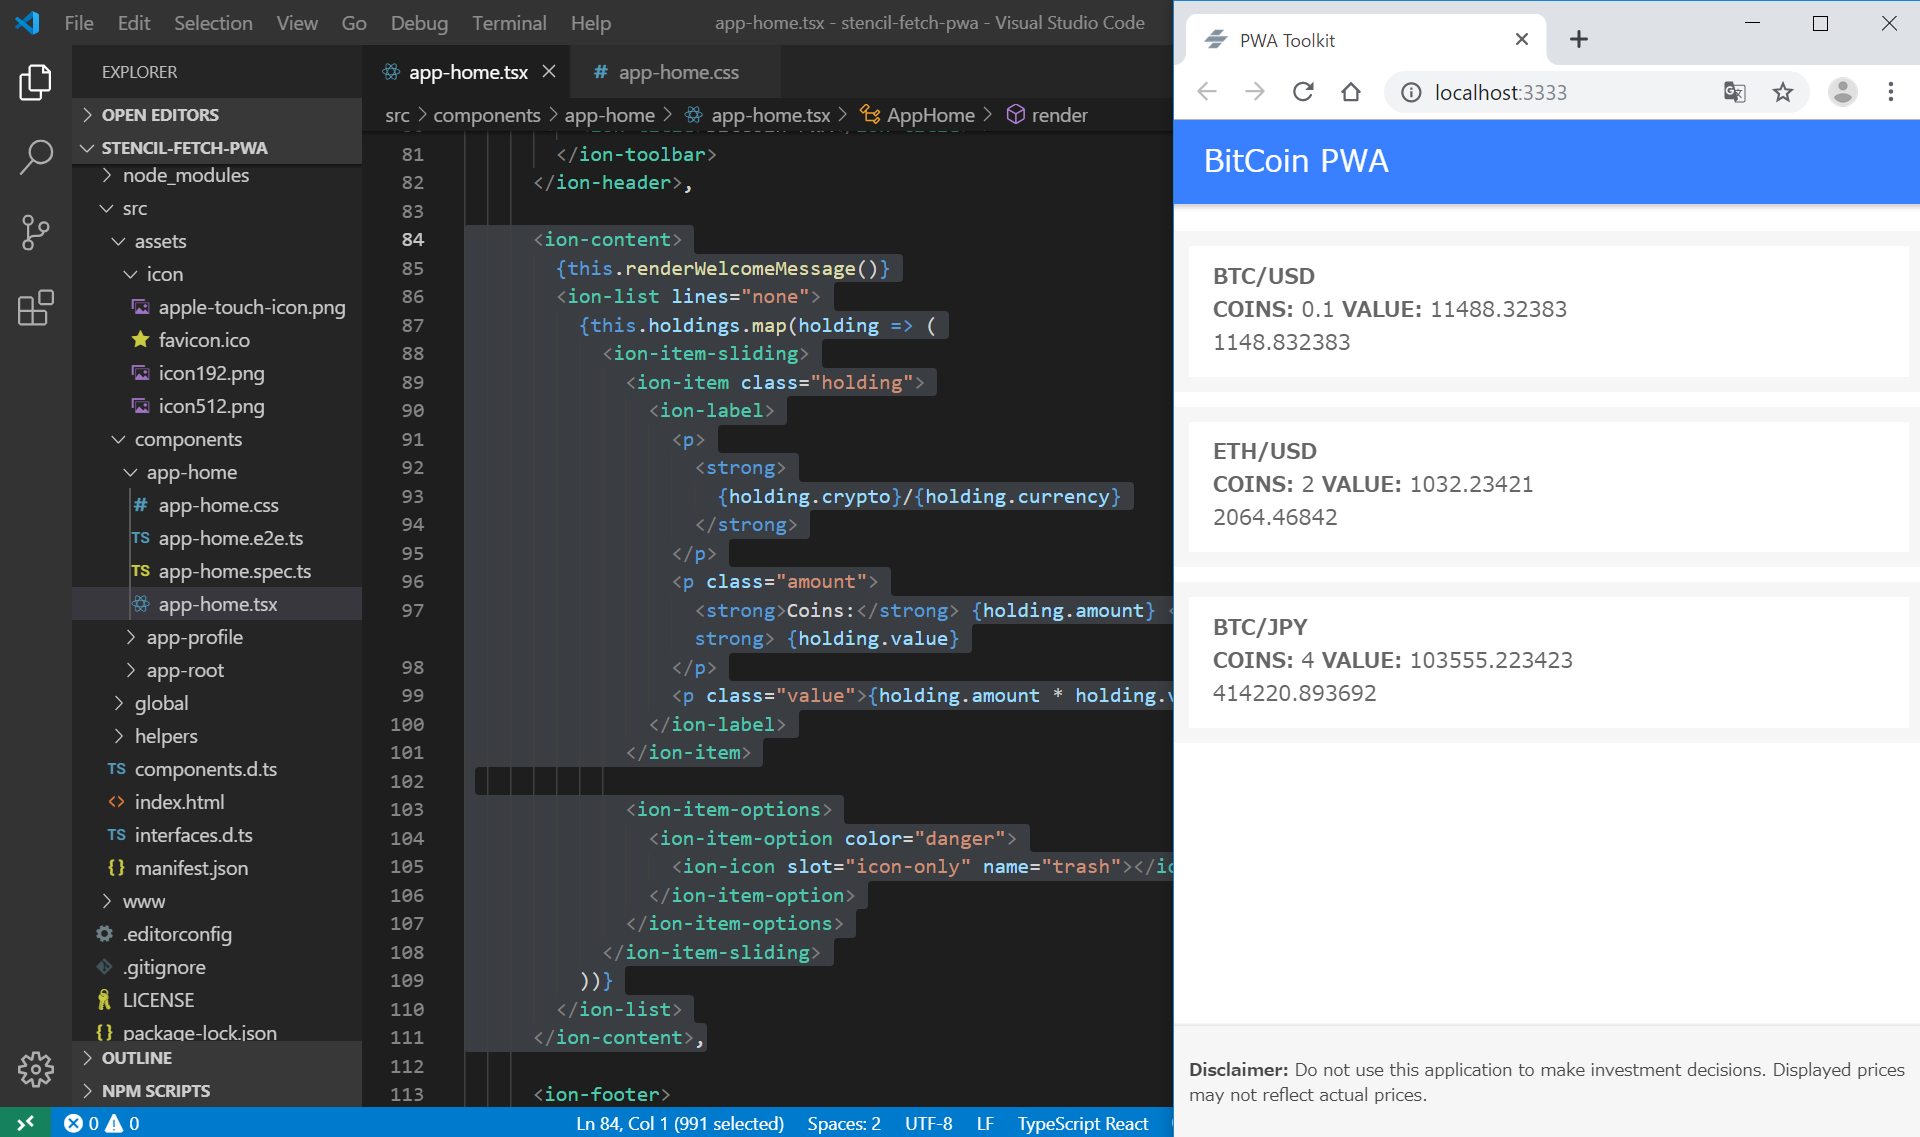View site information for localhost

coord(1411,92)
